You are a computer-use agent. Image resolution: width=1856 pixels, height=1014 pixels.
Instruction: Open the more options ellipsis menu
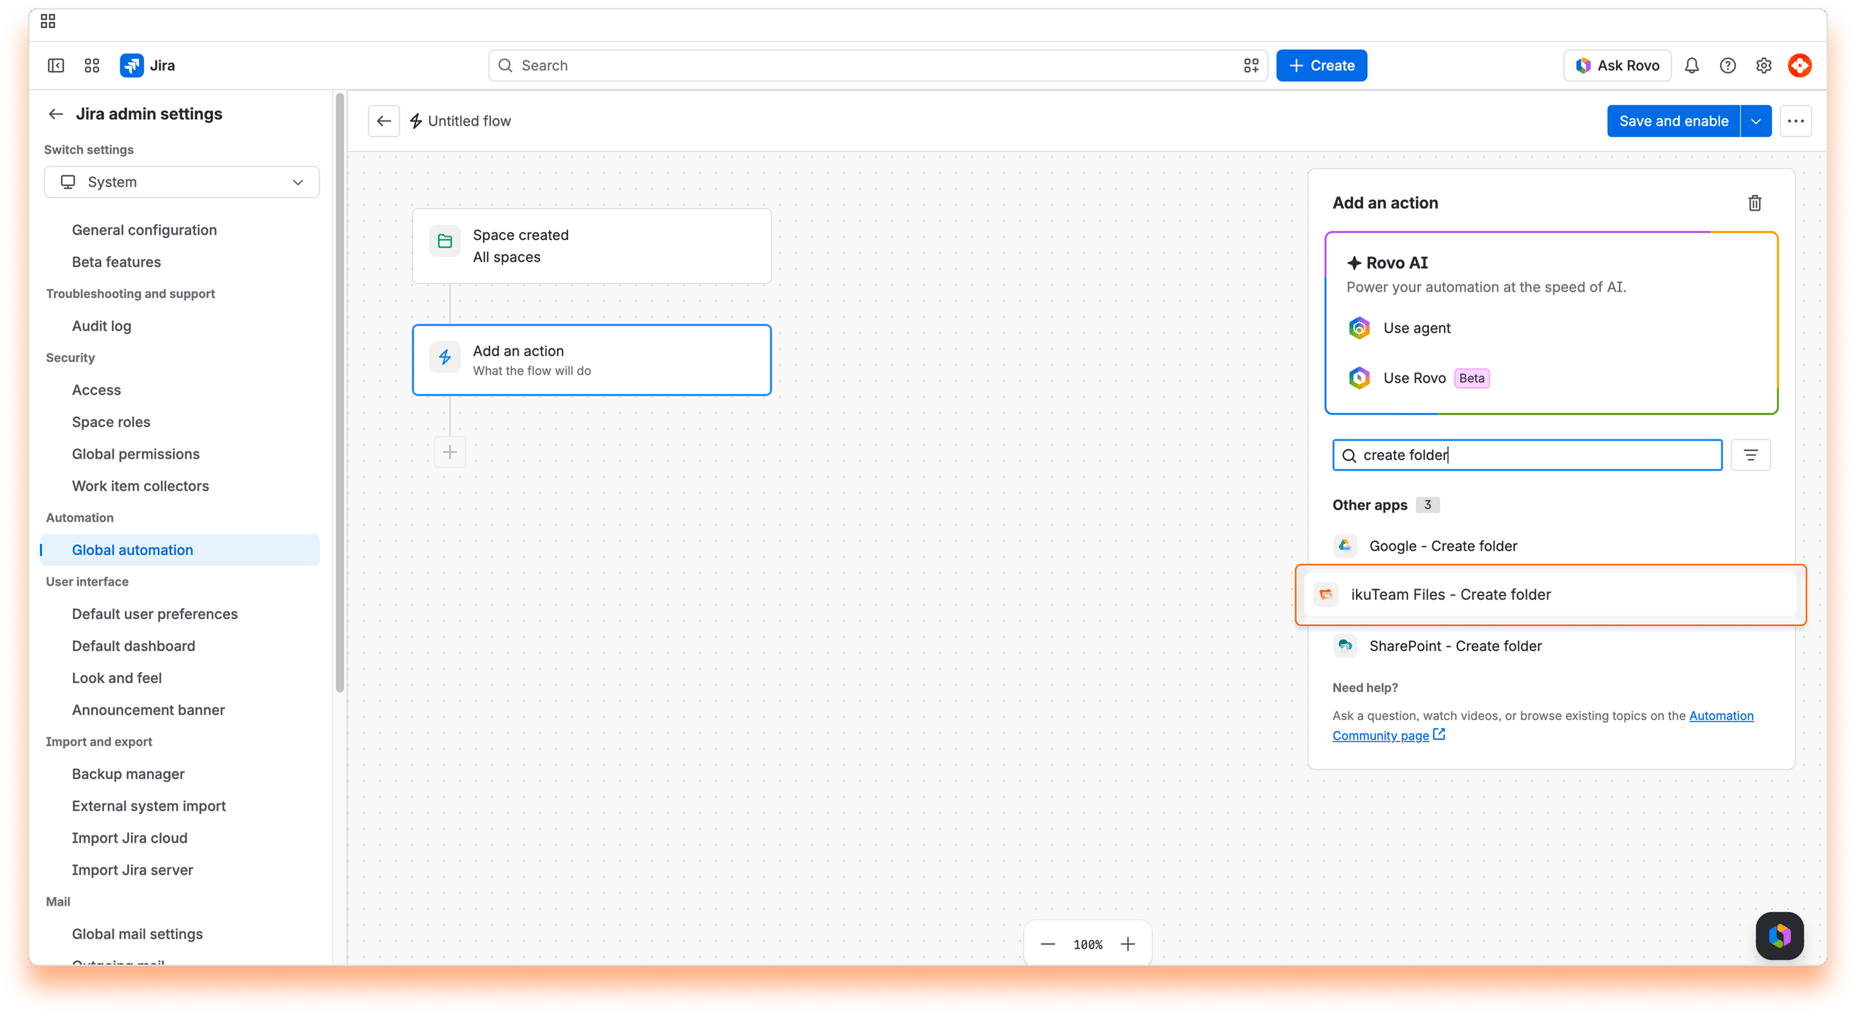click(x=1796, y=121)
